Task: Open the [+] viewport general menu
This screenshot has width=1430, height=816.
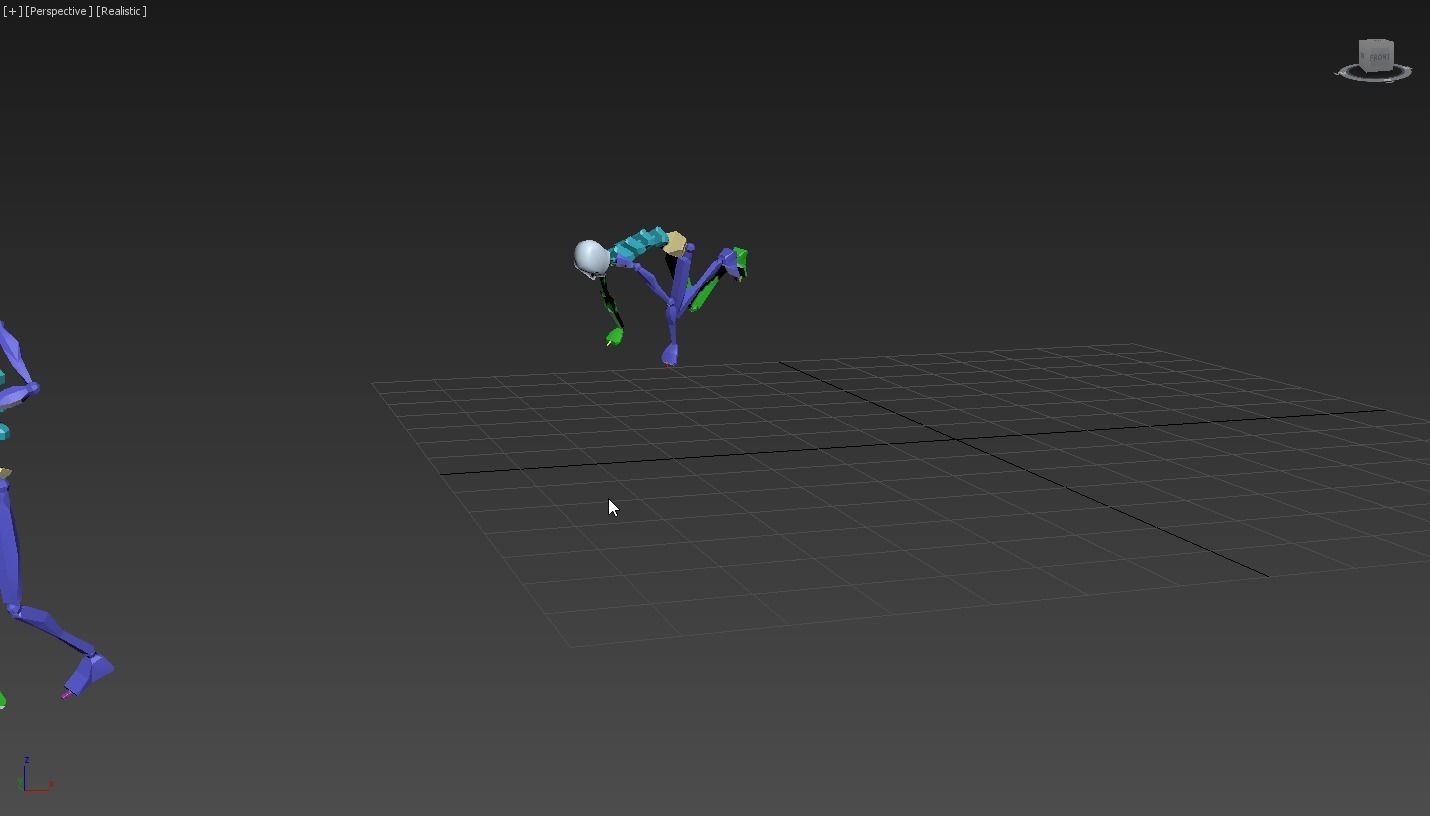Action: point(12,11)
